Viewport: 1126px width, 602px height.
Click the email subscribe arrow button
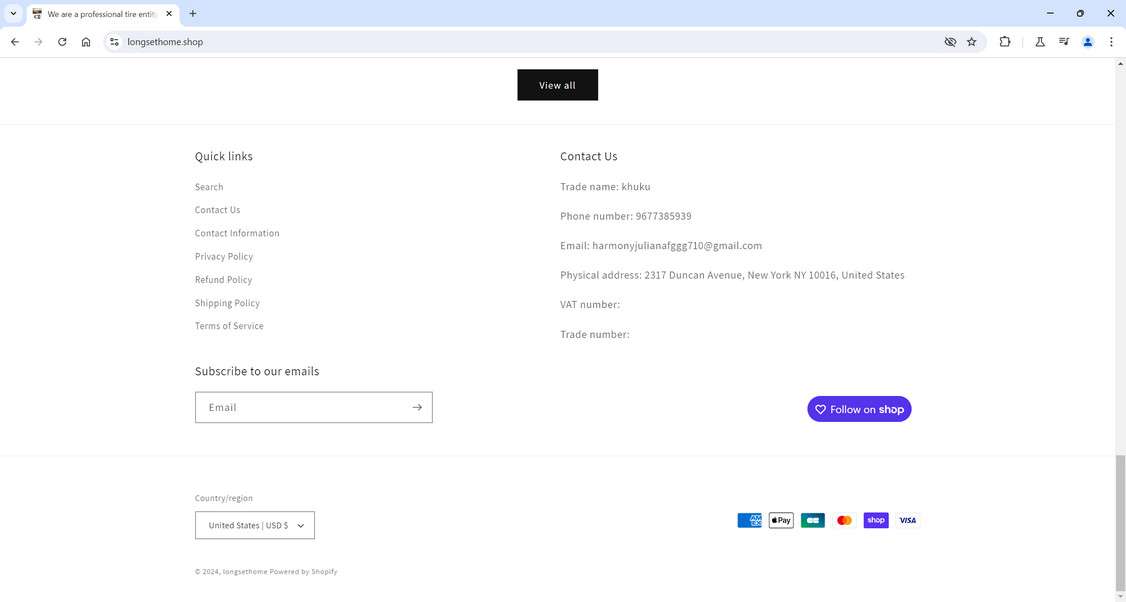(417, 407)
